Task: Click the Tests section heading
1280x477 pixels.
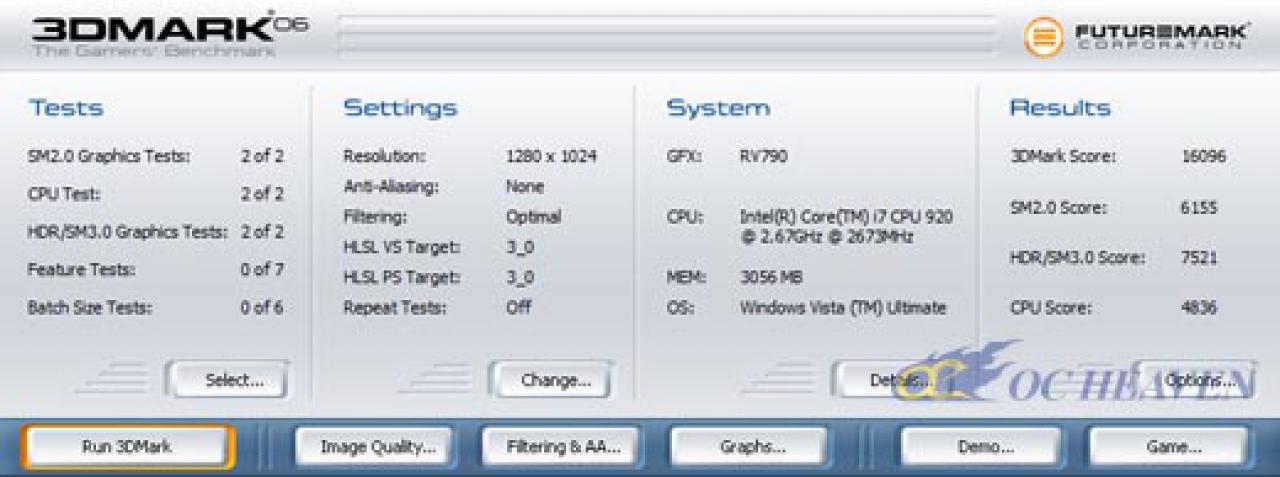Action: [66, 108]
